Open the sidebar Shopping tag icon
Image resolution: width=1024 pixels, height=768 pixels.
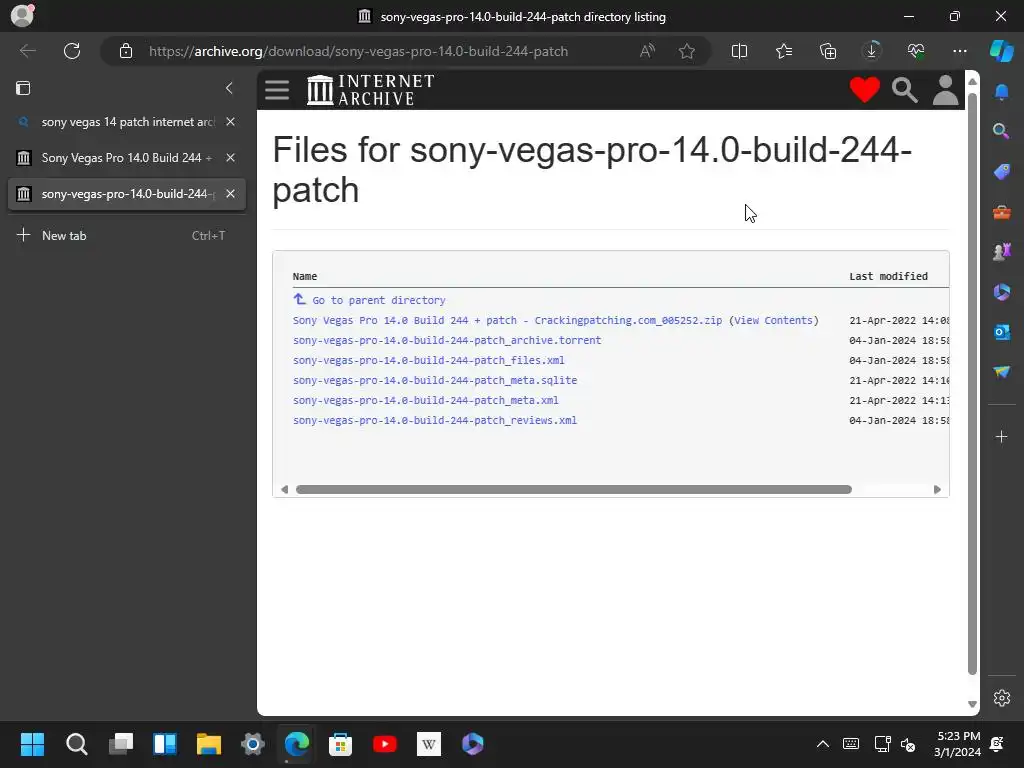[x=1001, y=171]
